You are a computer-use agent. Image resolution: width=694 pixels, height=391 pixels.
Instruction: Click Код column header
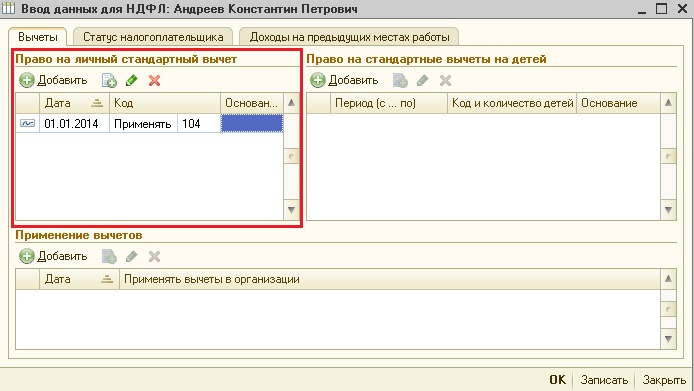(x=165, y=103)
